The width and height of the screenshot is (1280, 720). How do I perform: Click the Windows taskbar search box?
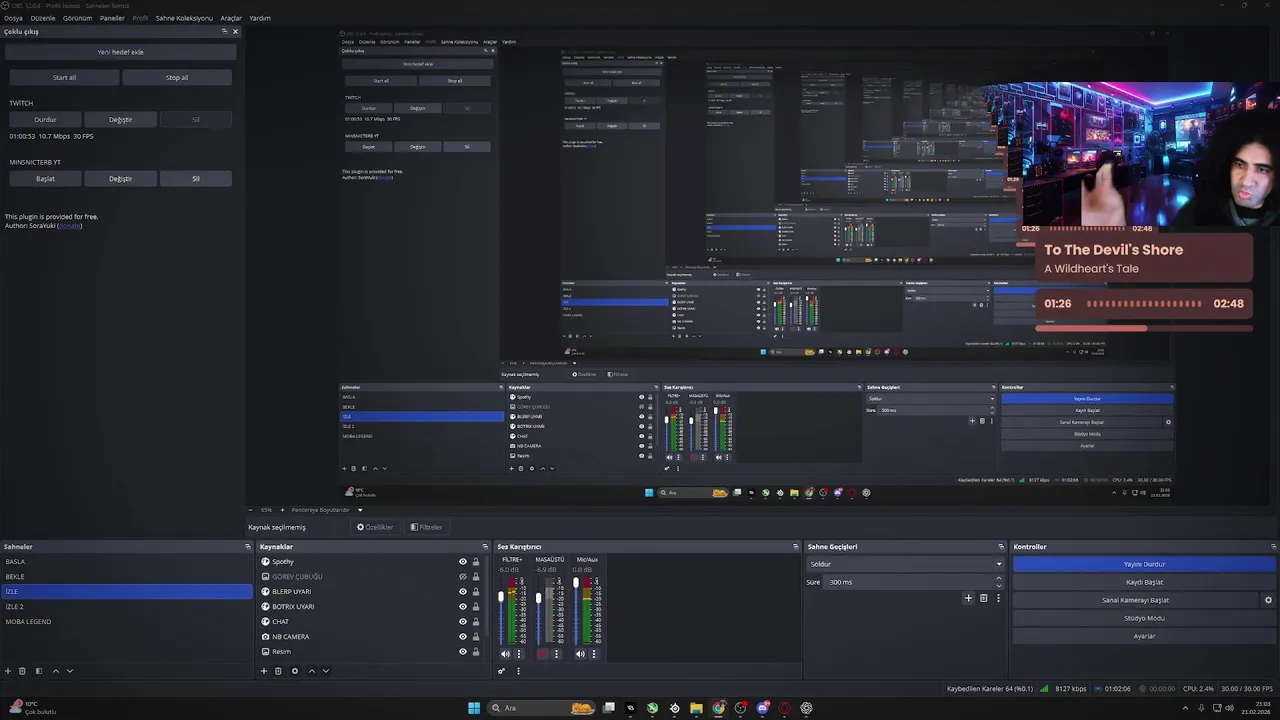tap(540, 708)
